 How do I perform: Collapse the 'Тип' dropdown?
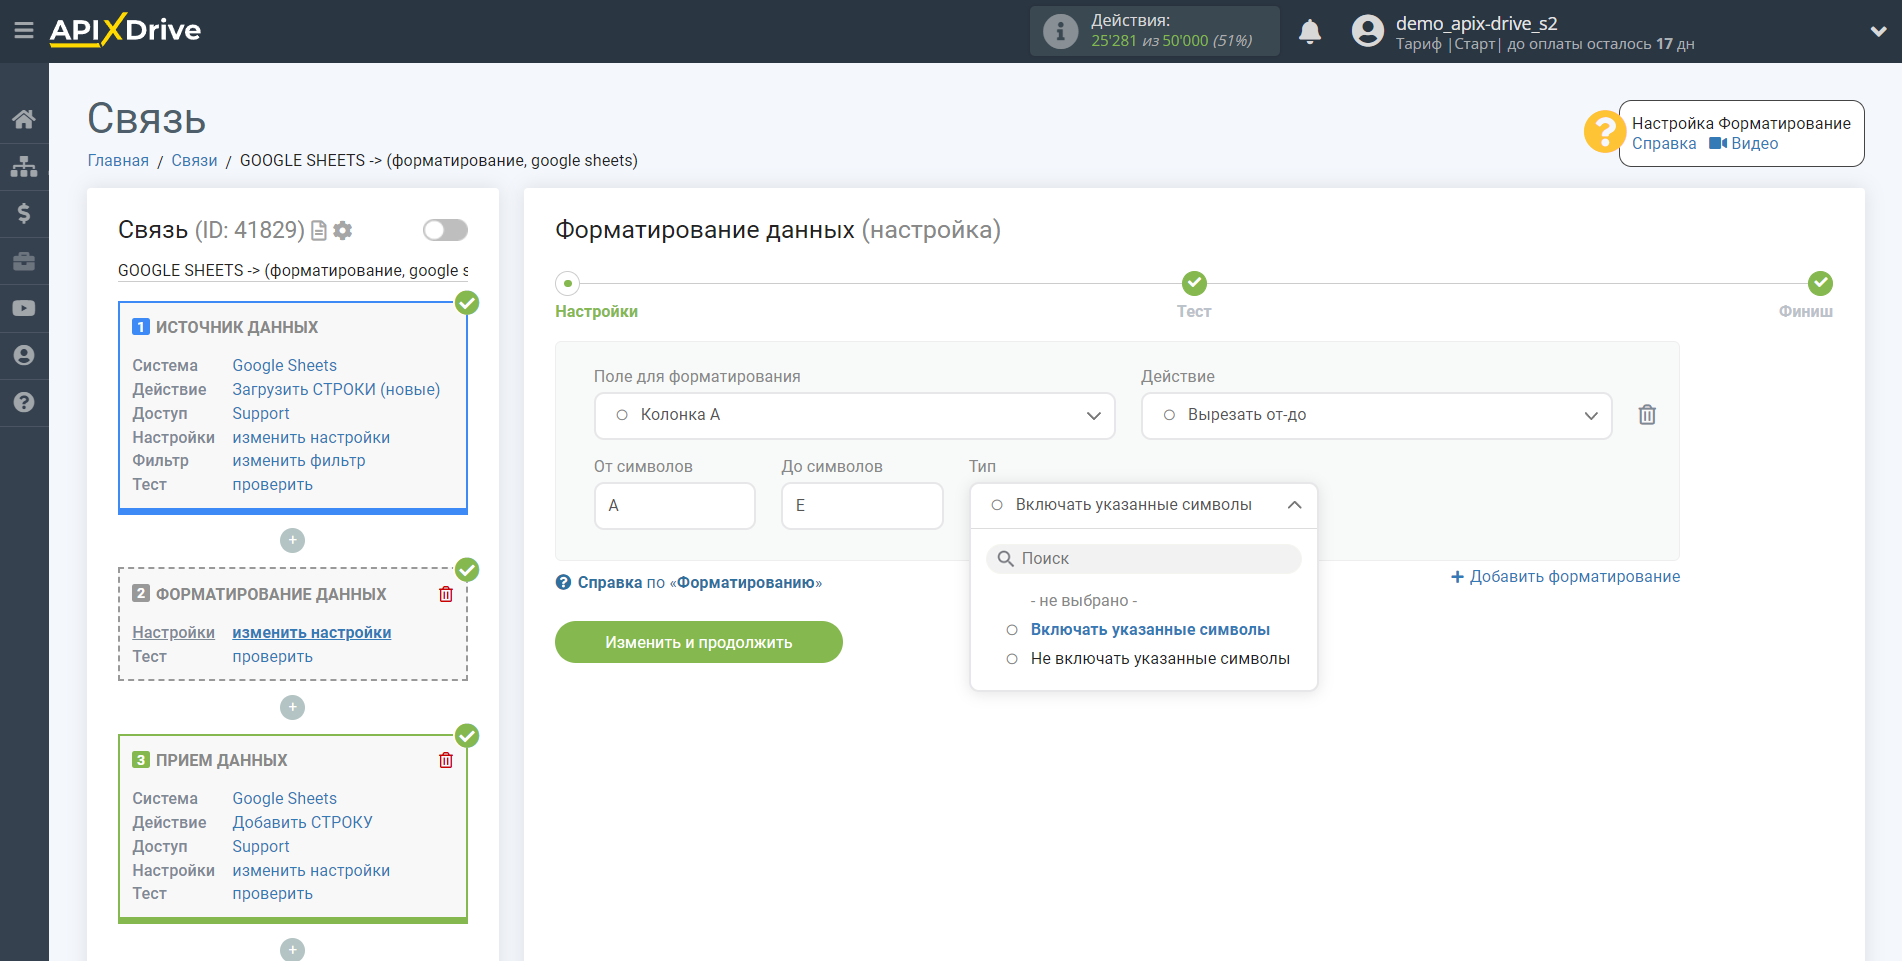(x=1143, y=505)
